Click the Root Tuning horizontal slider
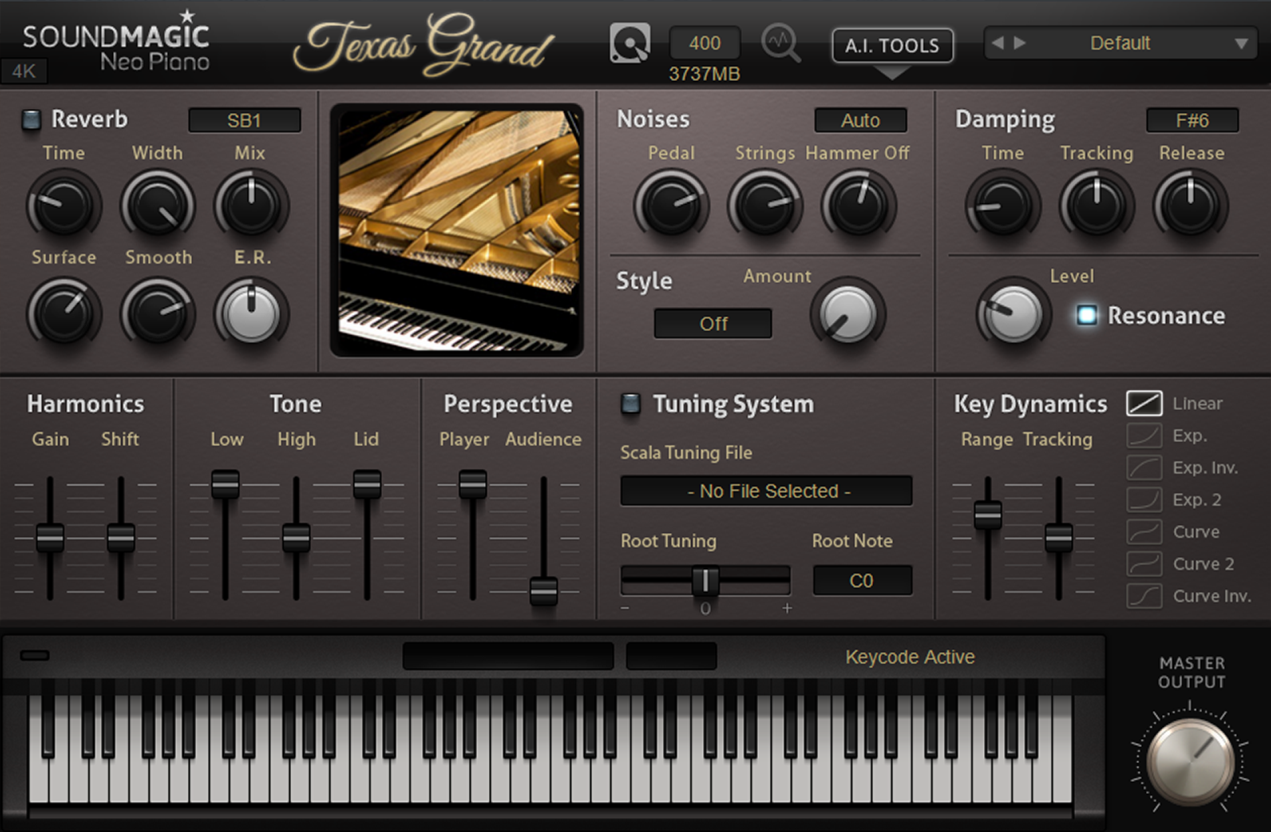 [x=705, y=580]
